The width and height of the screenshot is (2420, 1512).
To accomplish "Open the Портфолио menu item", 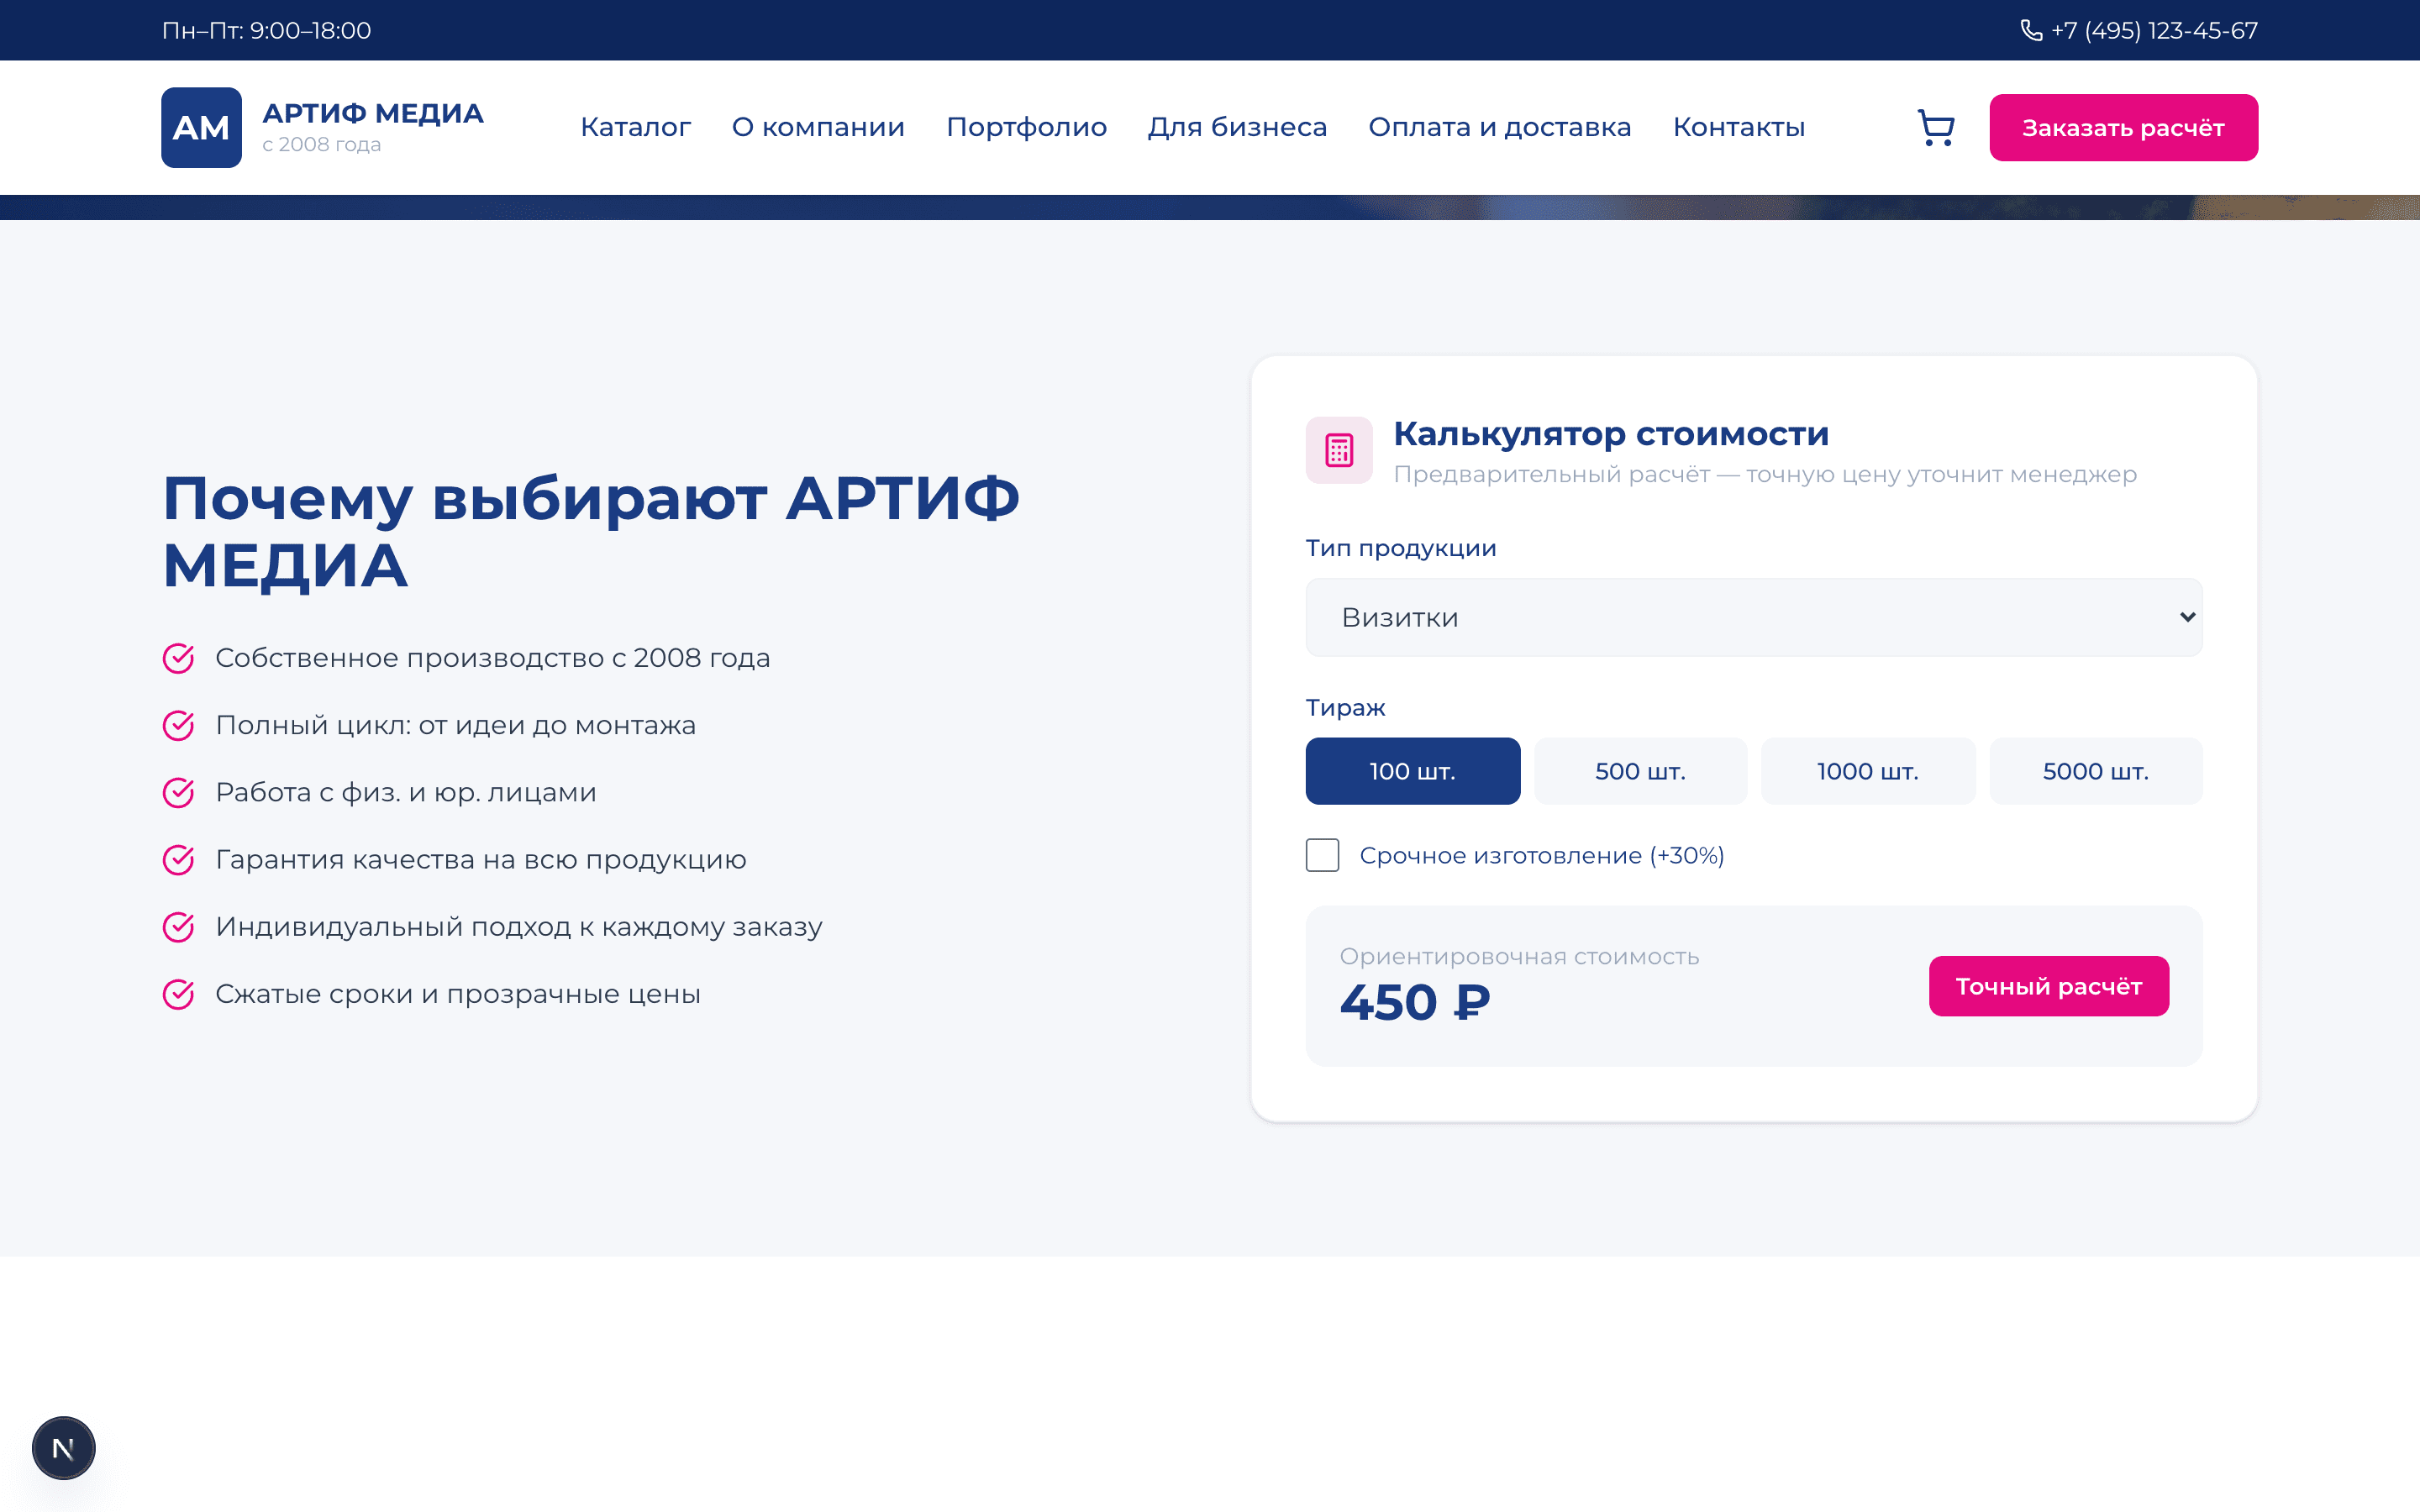I will click(x=1026, y=127).
